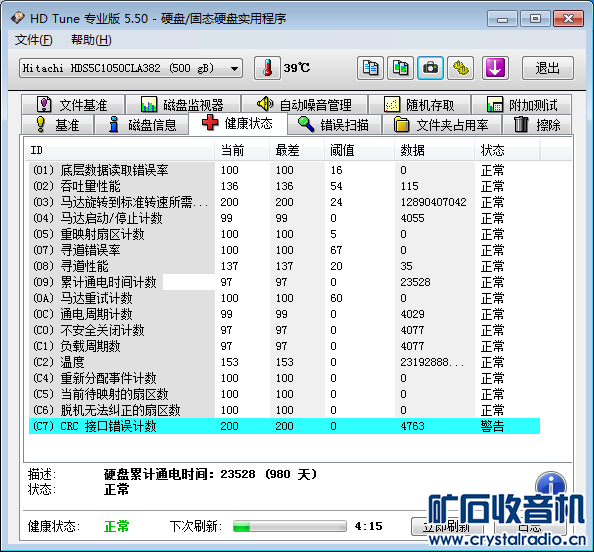Click the copy screenshot to clipboard icon
This screenshot has width=594, height=552.
pos(400,68)
